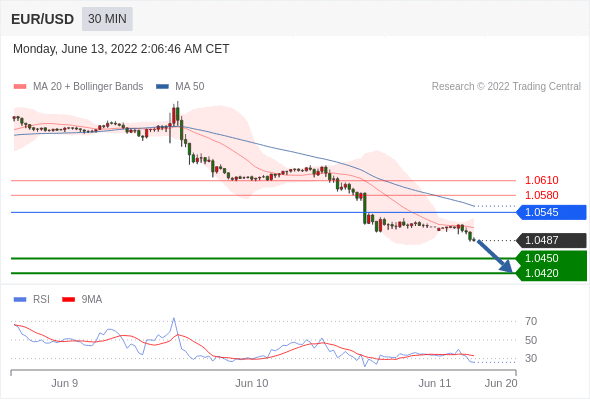590x400 pixels.
Task: Click the blue 1.0545 pivot price tag
Action: pos(552,212)
